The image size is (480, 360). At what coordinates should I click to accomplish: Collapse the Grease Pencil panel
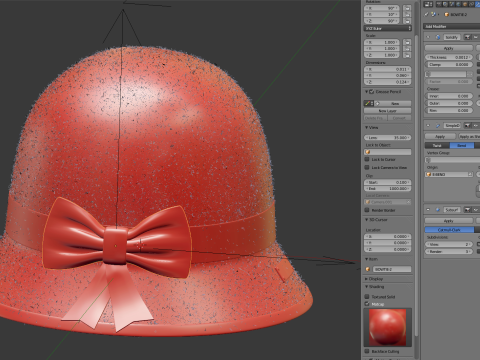pos(366,92)
